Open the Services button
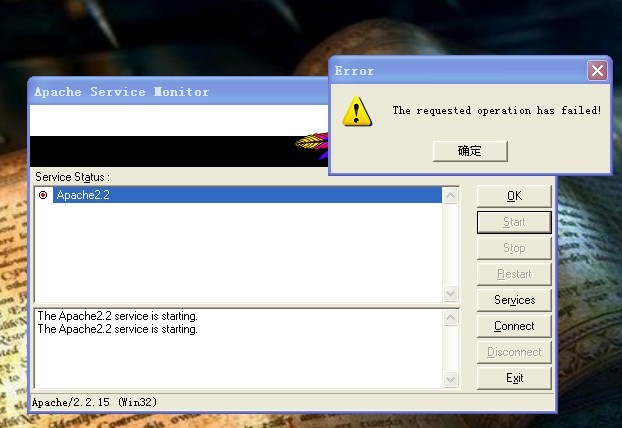 point(514,300)
